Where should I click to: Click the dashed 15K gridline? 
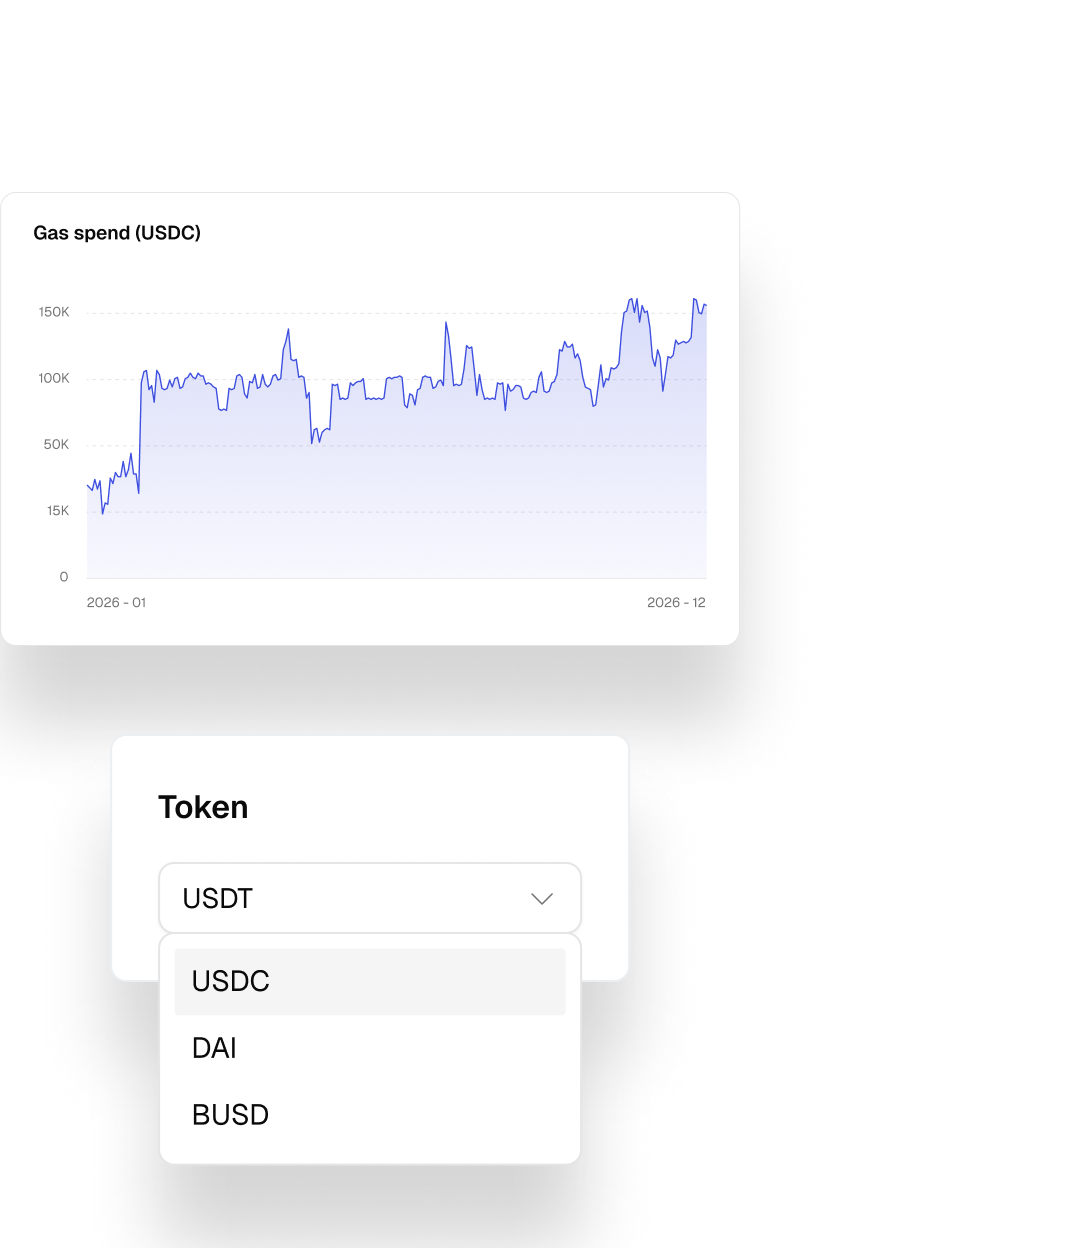(x=400, y=511)
